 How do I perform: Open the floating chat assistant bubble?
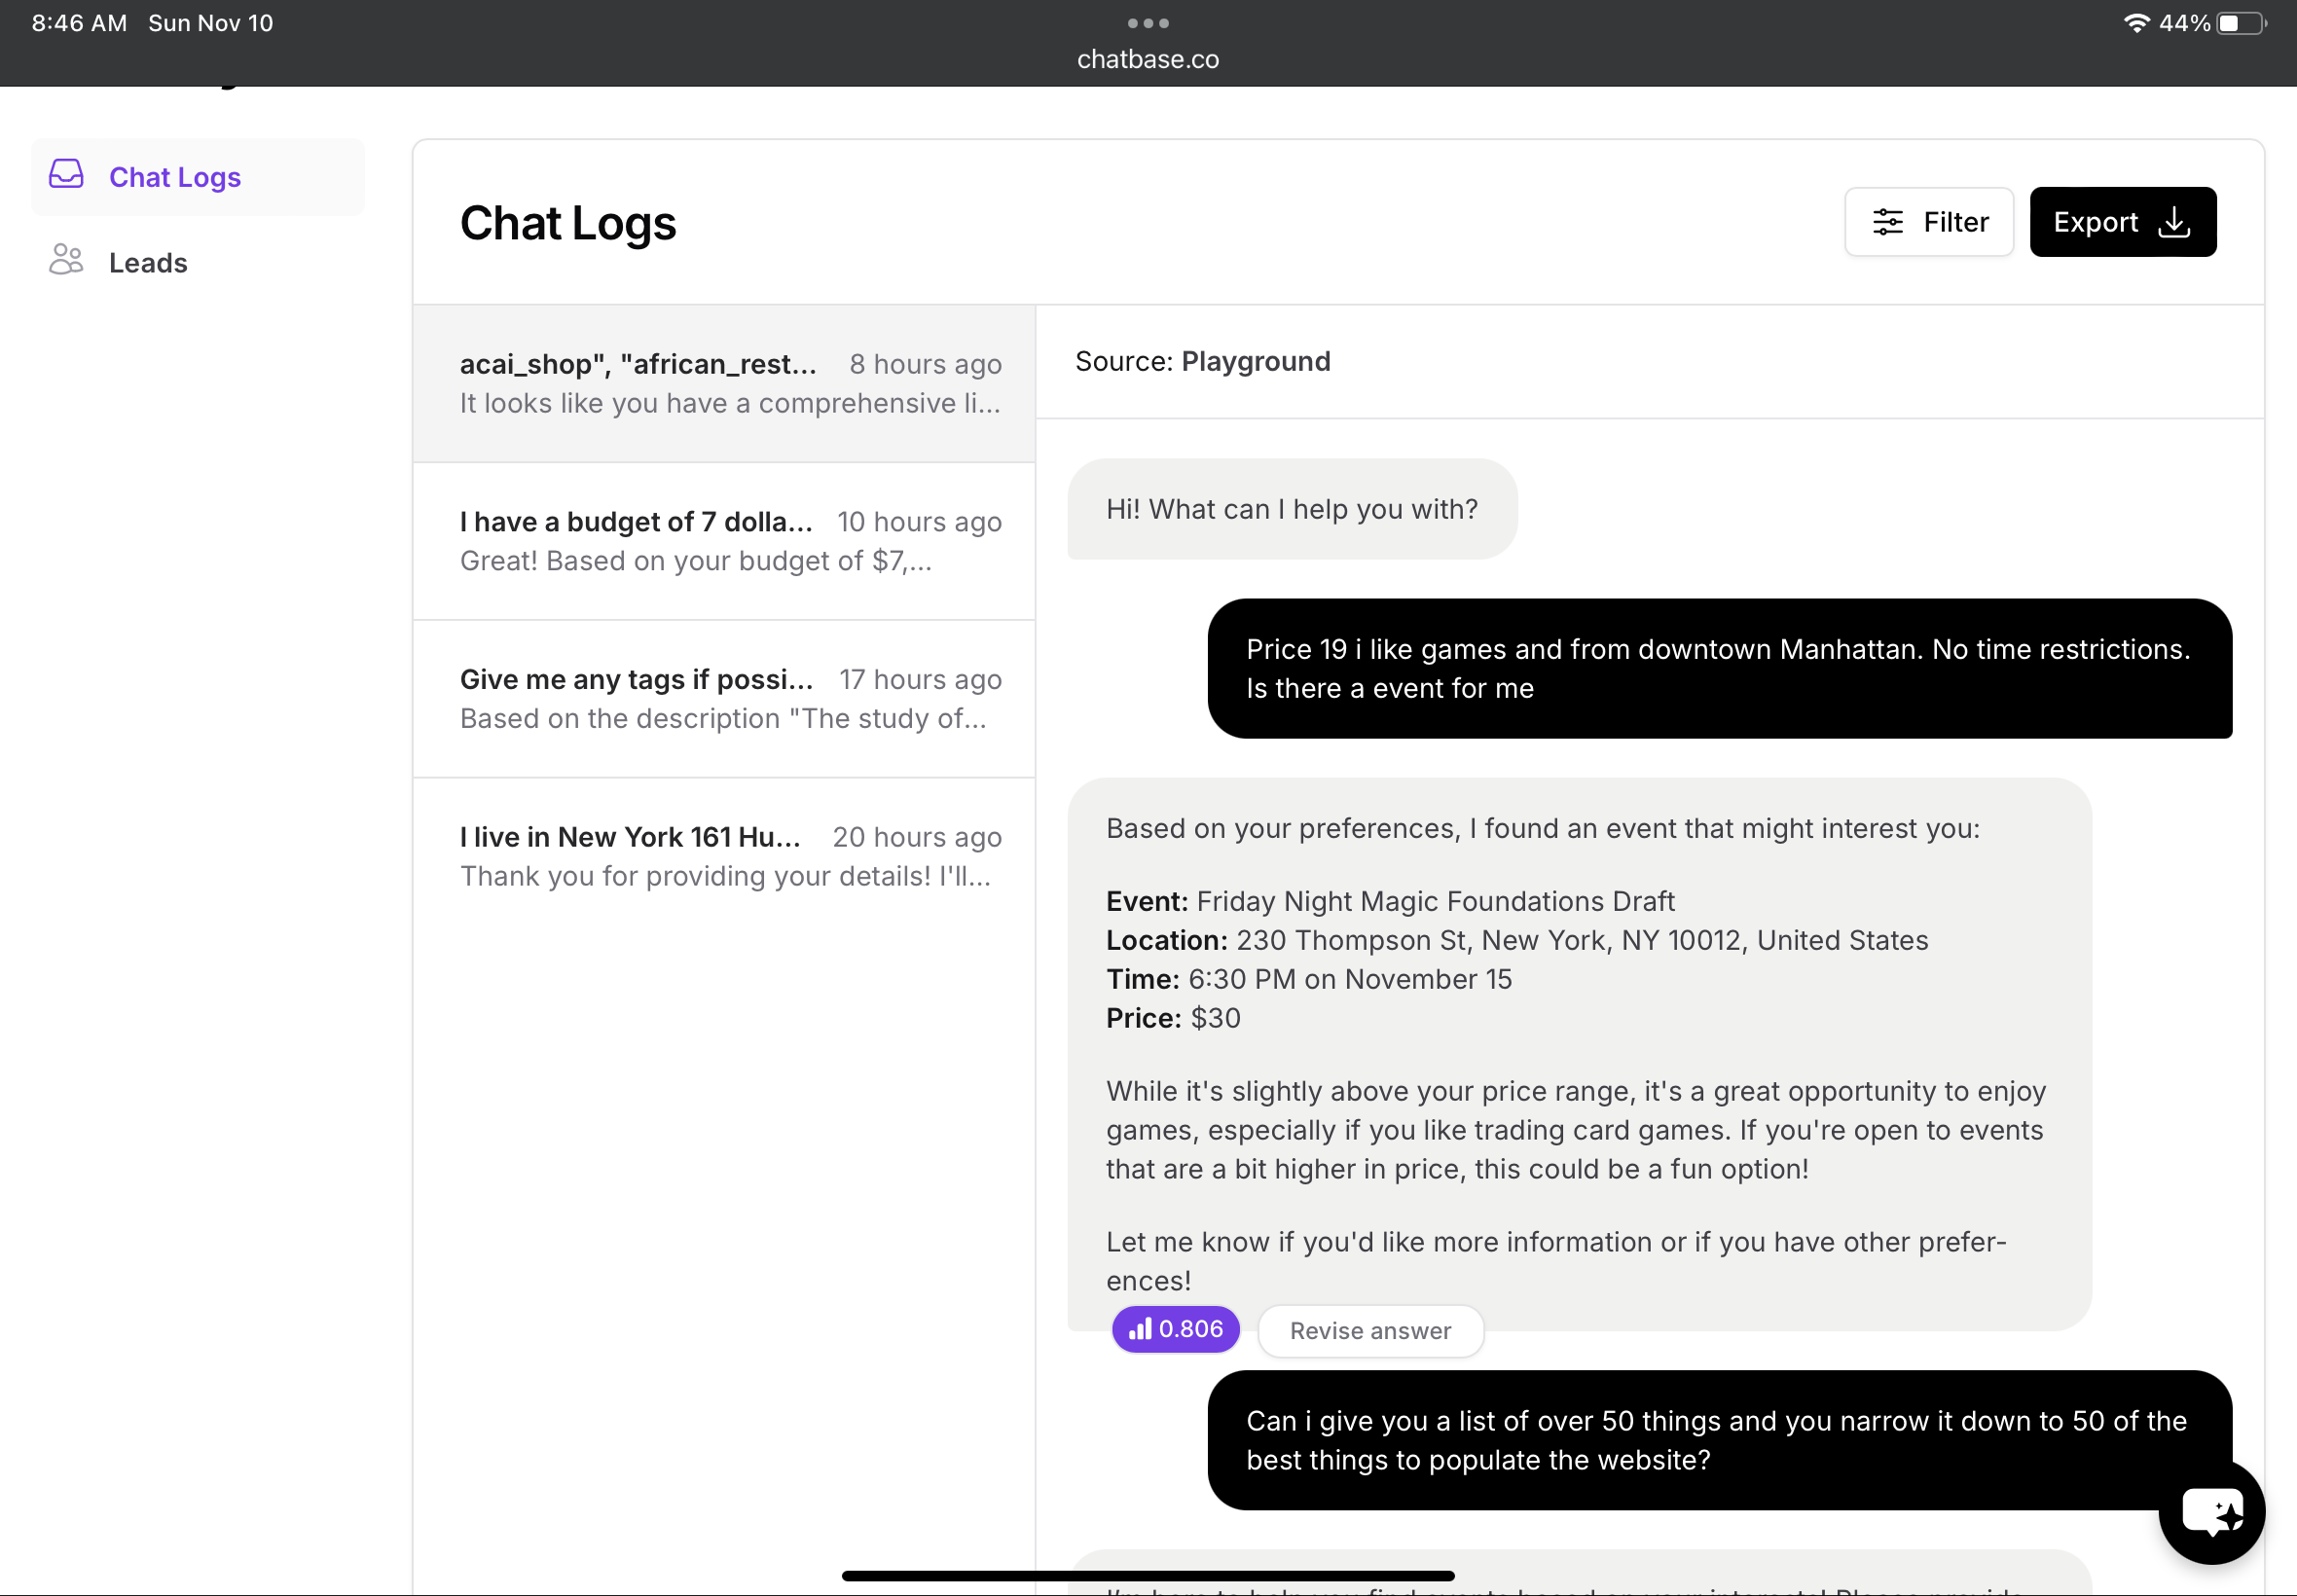pos(2211,1510)
